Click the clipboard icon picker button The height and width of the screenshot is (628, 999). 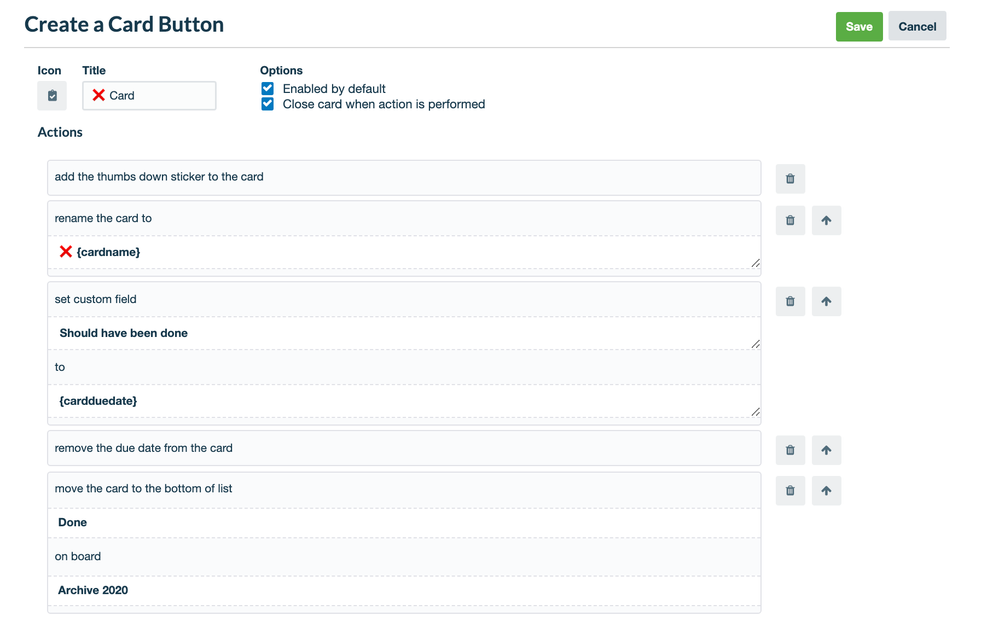click(x=52, y=96)
